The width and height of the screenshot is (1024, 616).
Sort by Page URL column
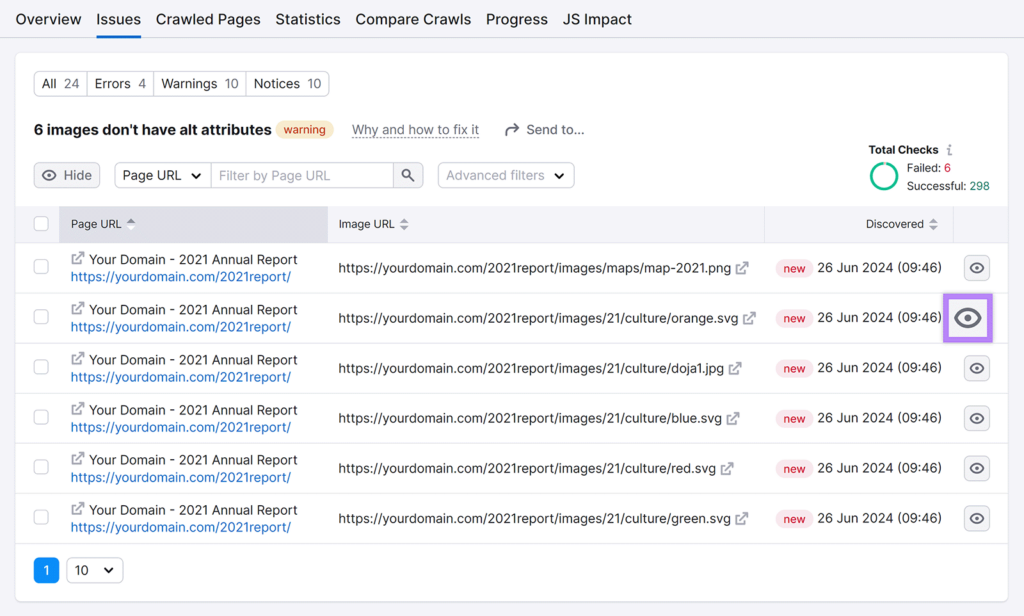coord(103,224)
